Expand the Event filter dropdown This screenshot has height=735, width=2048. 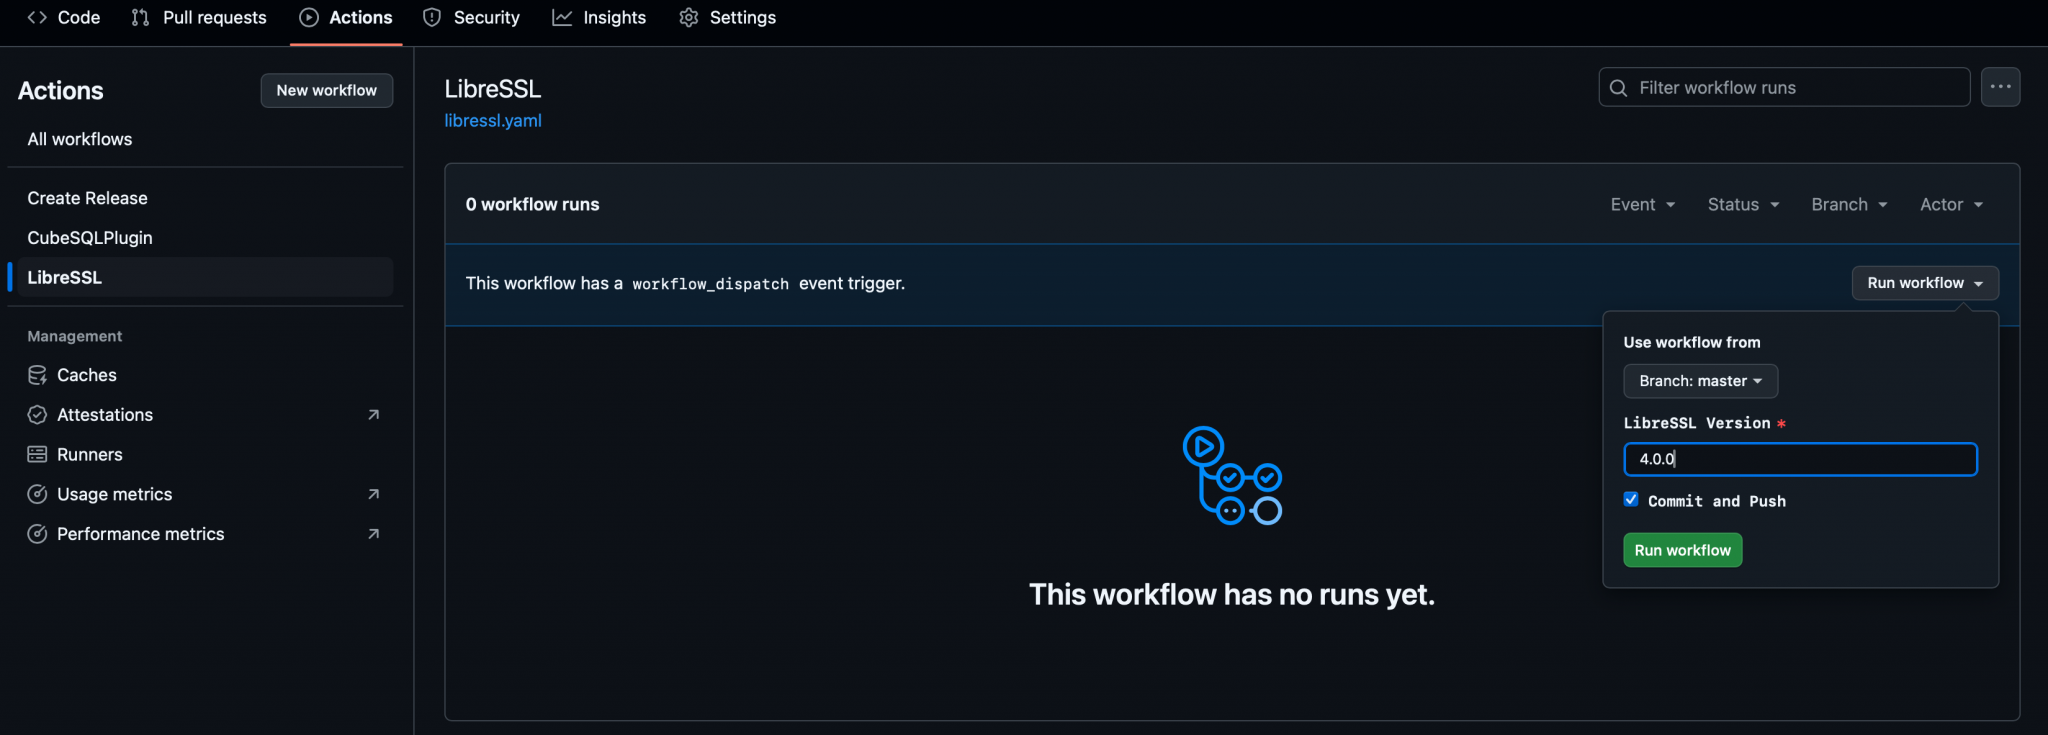coord(1642,204)
